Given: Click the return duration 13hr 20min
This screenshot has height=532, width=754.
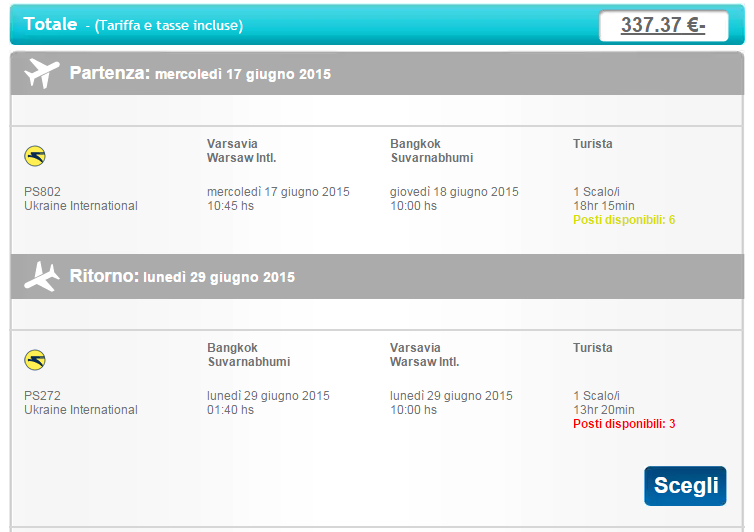Looking at the screenshot, I should 603,410.
